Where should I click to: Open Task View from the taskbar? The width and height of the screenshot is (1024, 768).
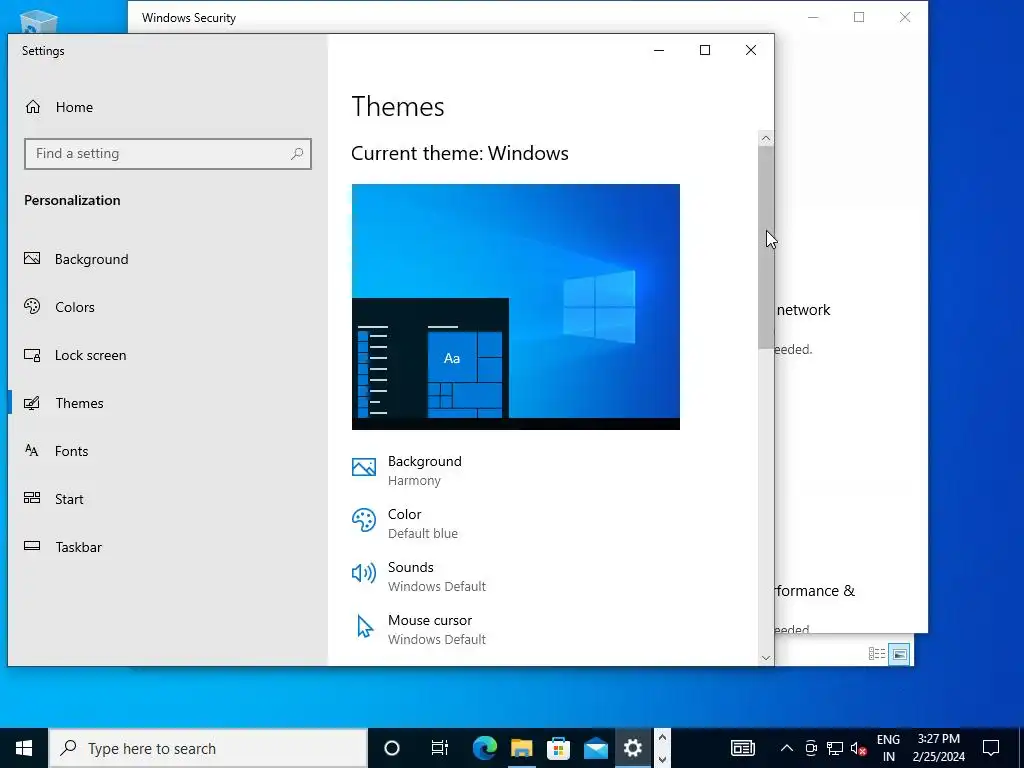pos(440,748)
